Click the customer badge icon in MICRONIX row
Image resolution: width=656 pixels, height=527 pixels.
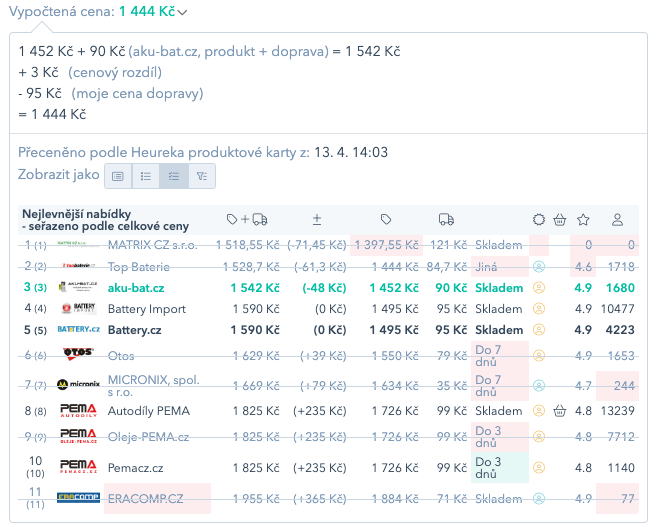539,386
